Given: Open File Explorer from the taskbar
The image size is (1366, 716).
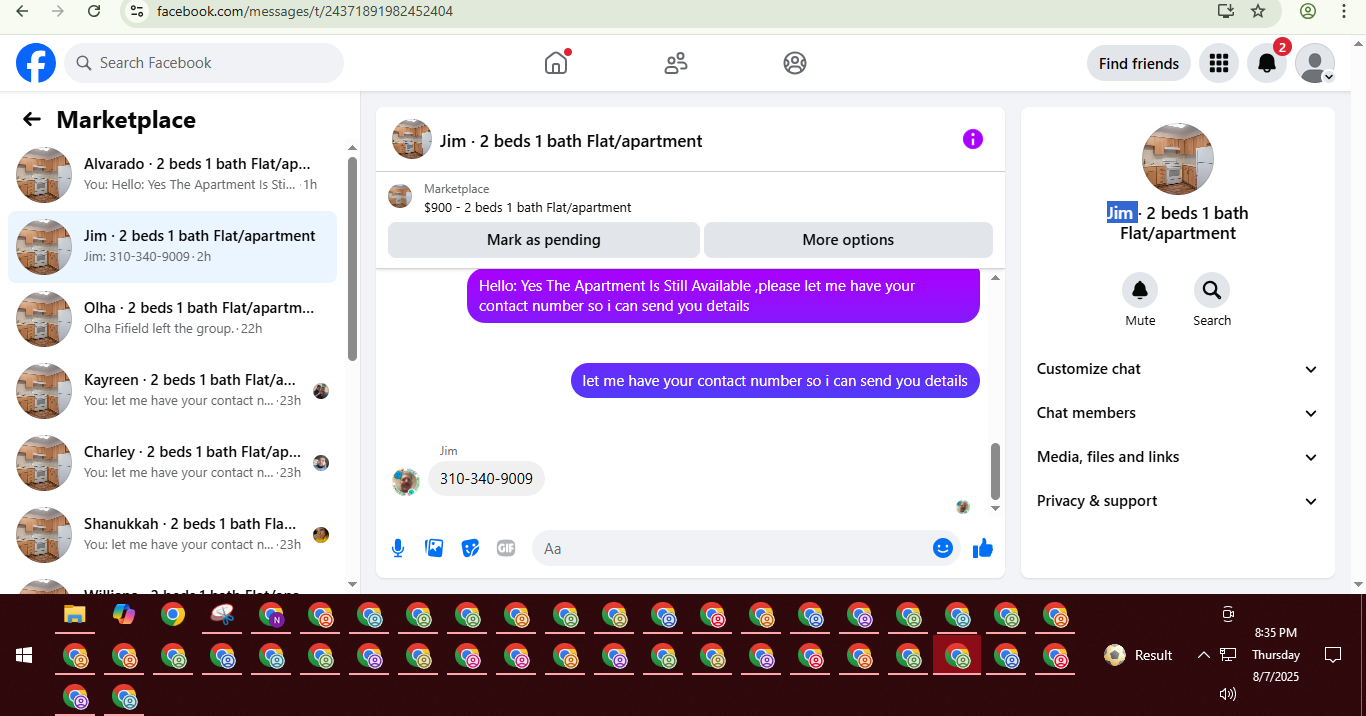Looking at the screenshot, I should pos(75,614).
